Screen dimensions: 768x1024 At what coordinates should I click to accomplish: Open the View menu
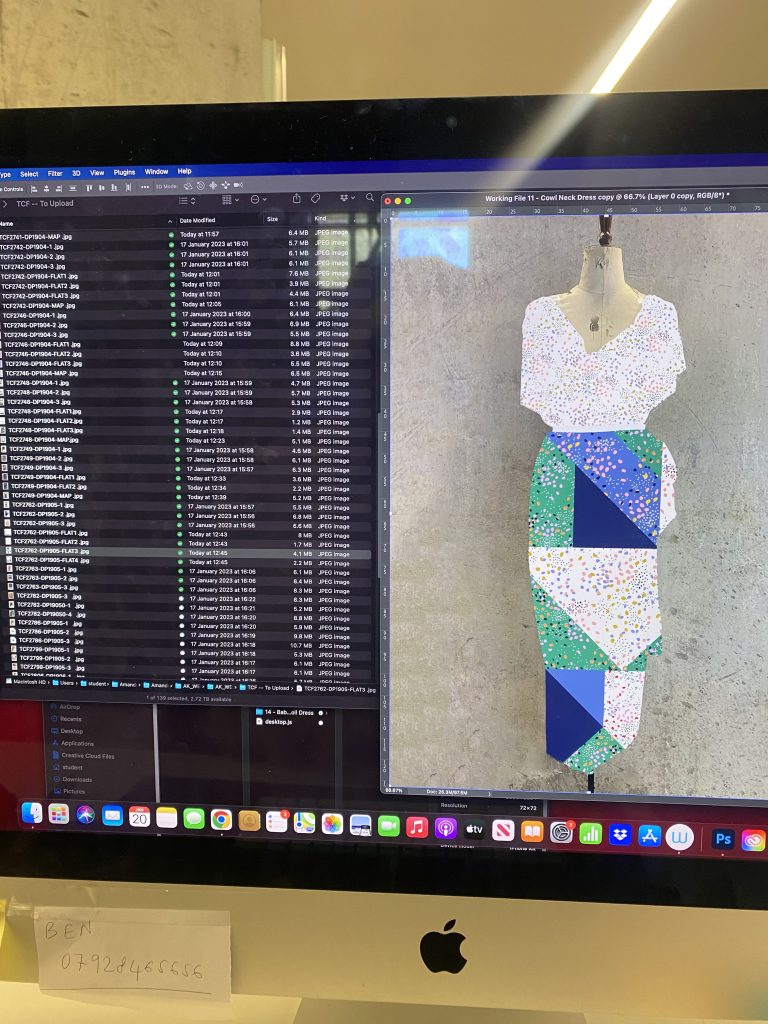97,172
